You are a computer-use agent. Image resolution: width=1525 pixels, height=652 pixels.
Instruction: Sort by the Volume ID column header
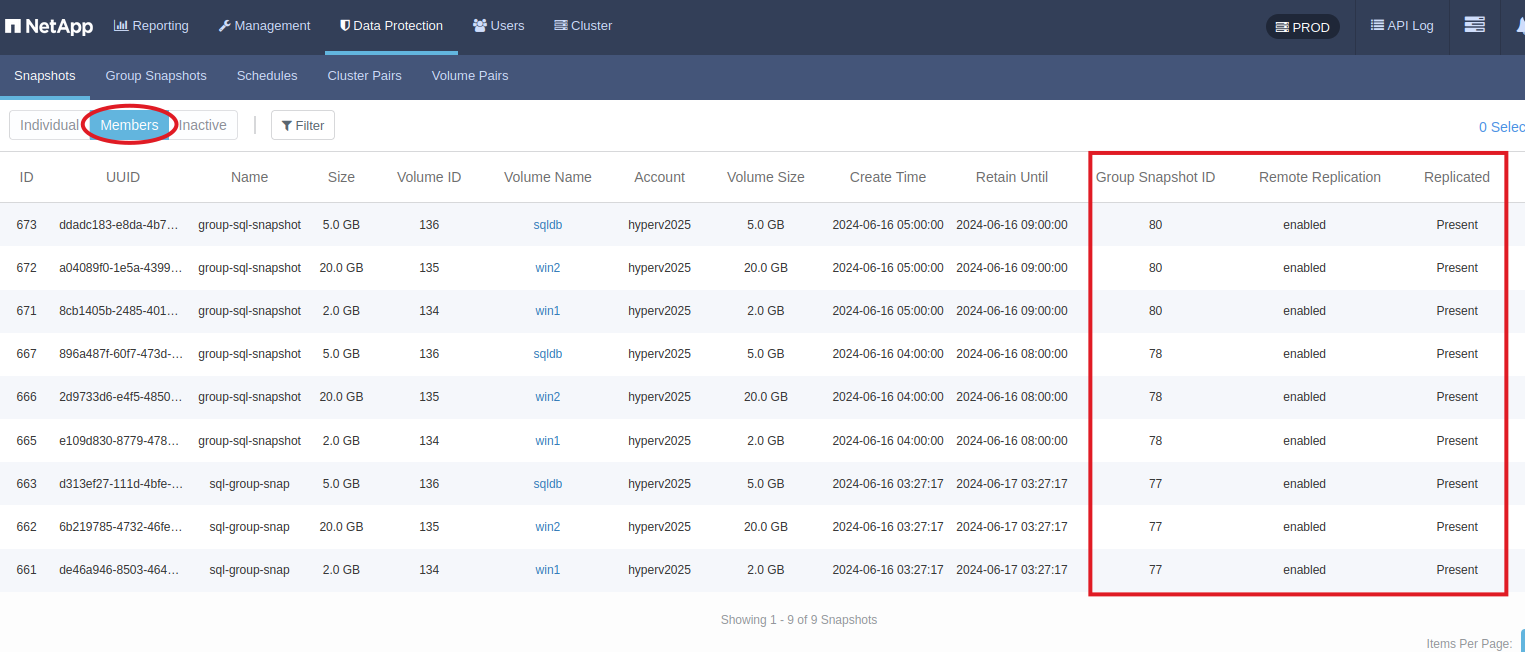pyautogui.click(x=429, y=177)
